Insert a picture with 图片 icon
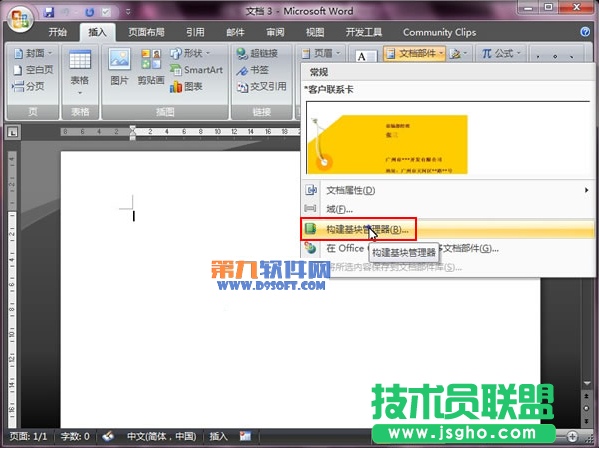This screenshot has height=449, width=599. tap(119, 66)
